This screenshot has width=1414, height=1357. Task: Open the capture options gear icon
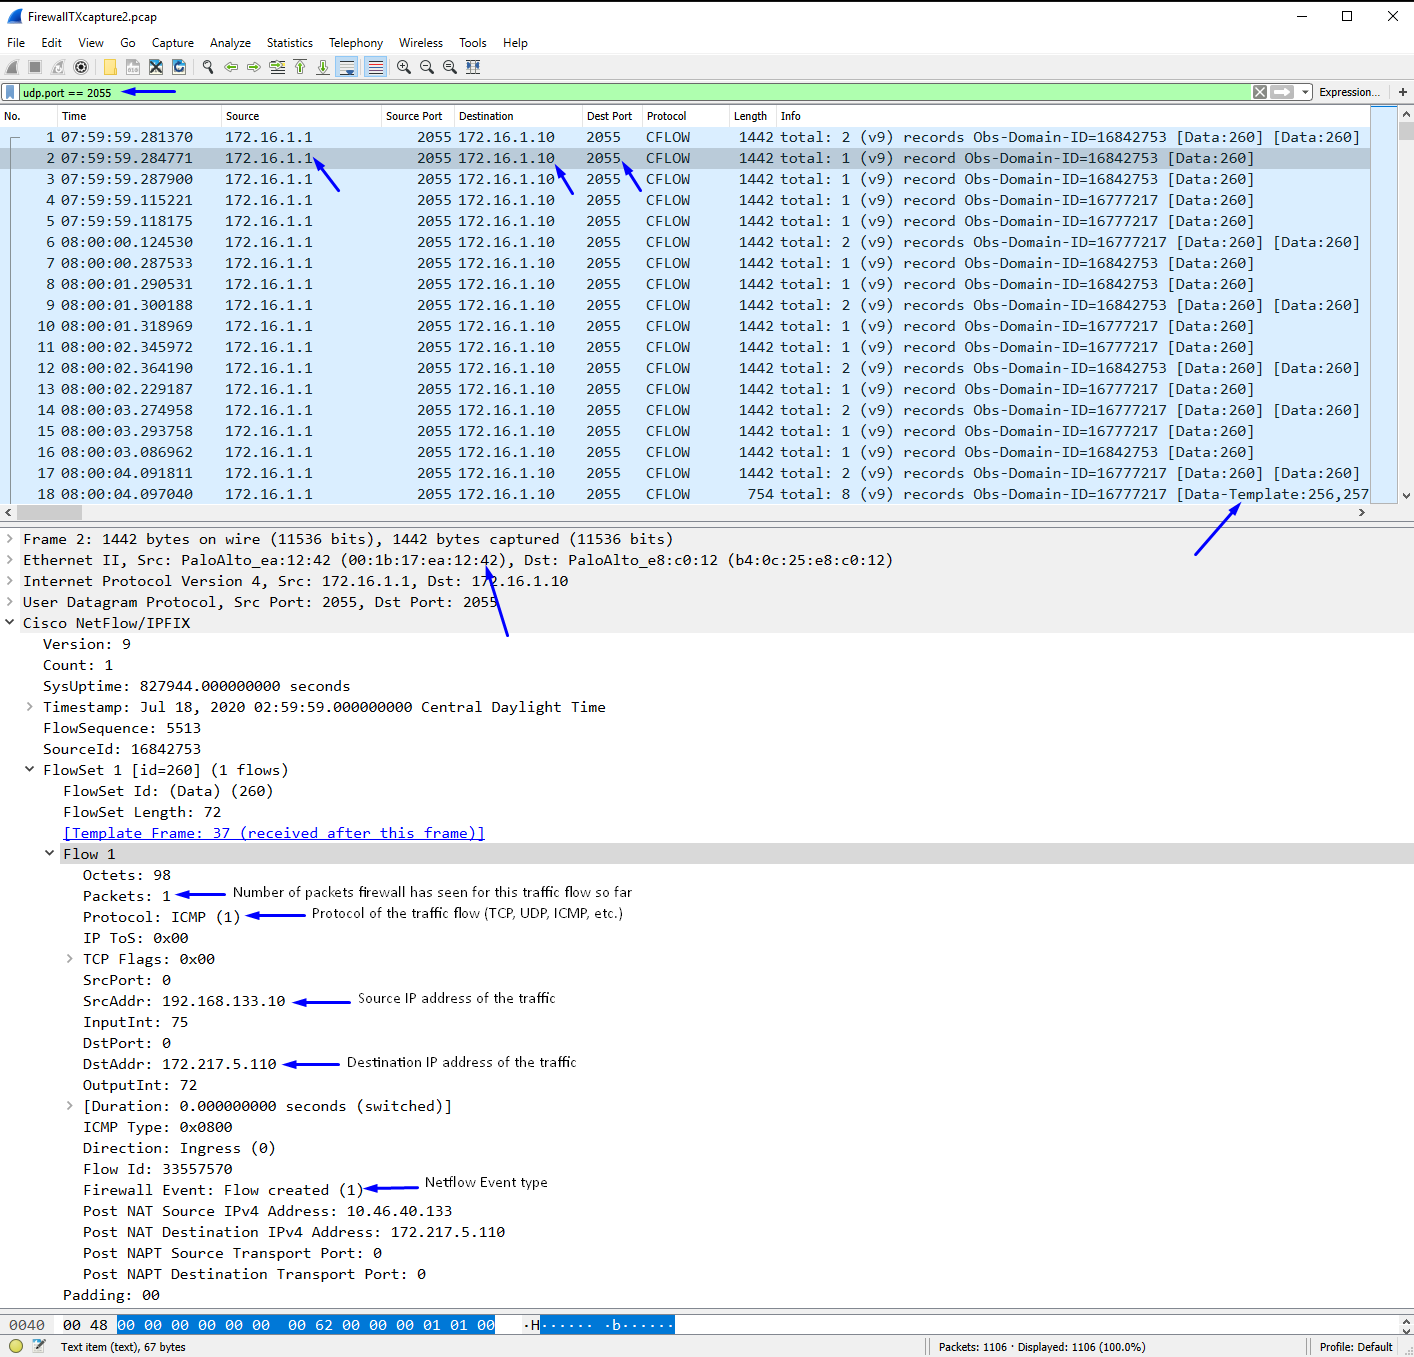click(x=81, y=67)
